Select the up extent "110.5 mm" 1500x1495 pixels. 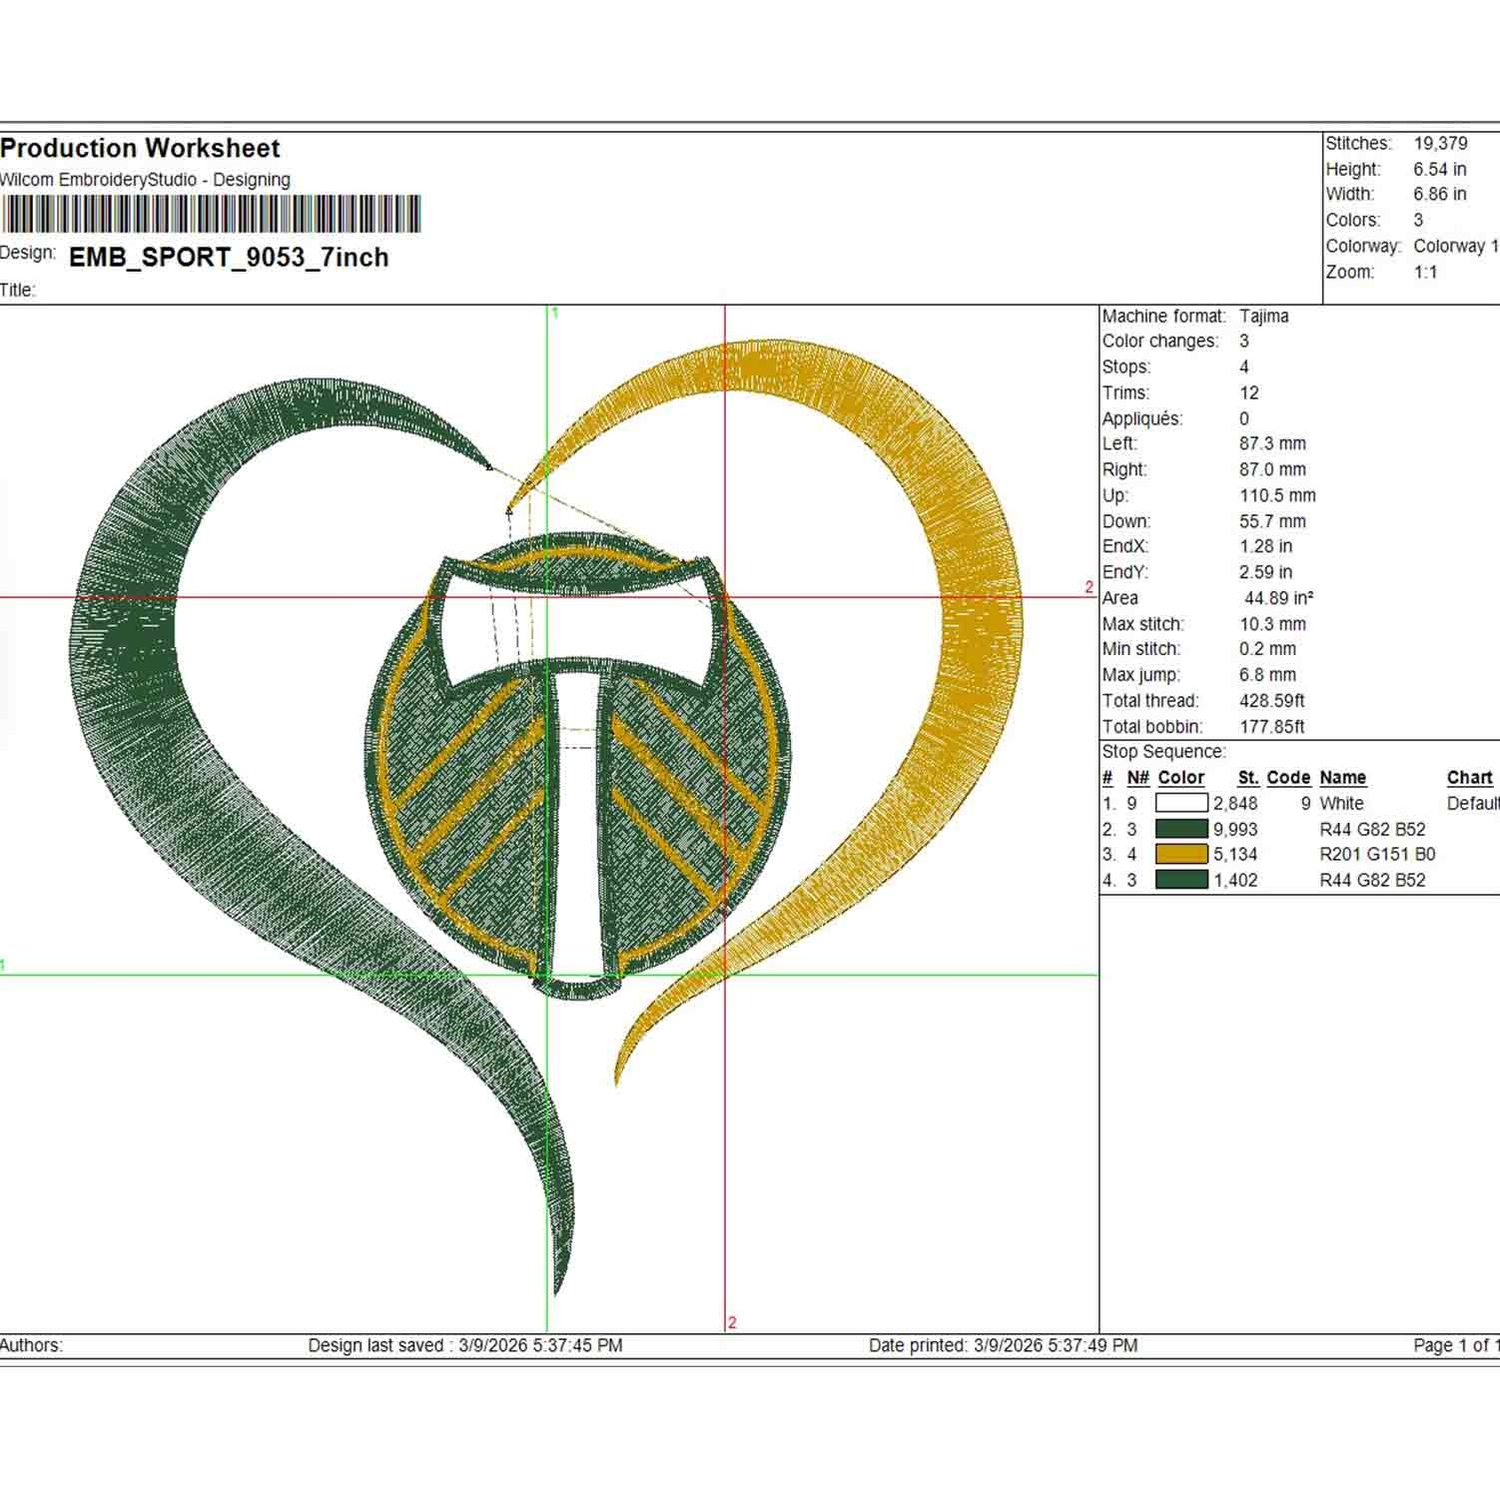(1278, 496)
